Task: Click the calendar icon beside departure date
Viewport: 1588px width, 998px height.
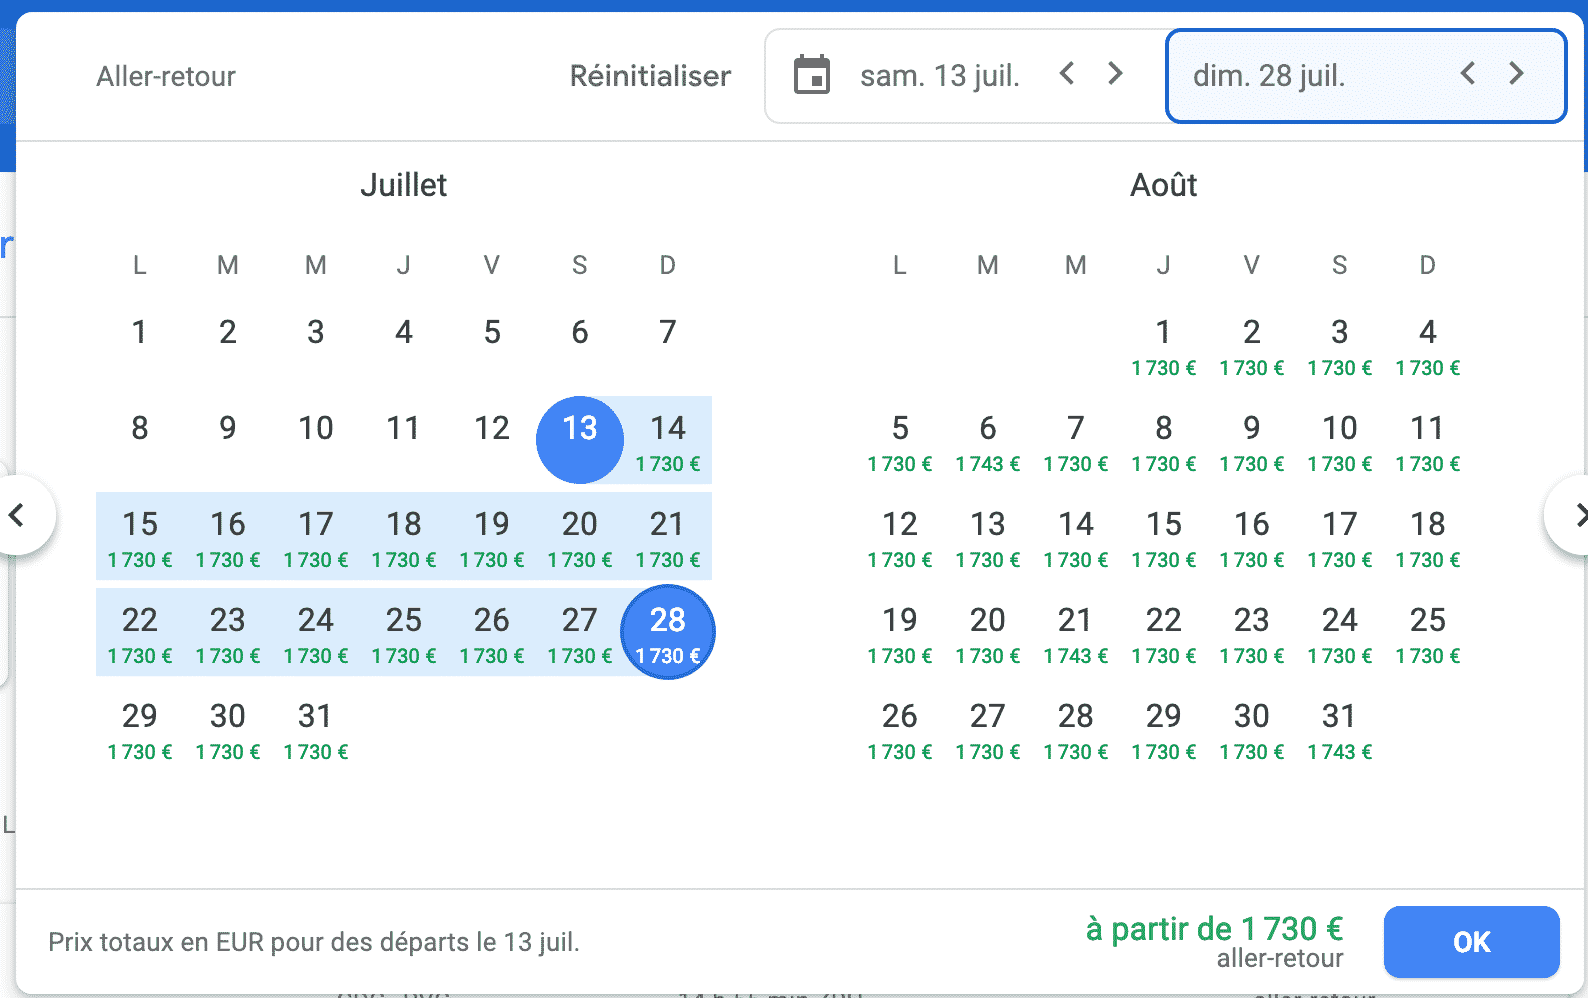Action: tap(811, 76)
